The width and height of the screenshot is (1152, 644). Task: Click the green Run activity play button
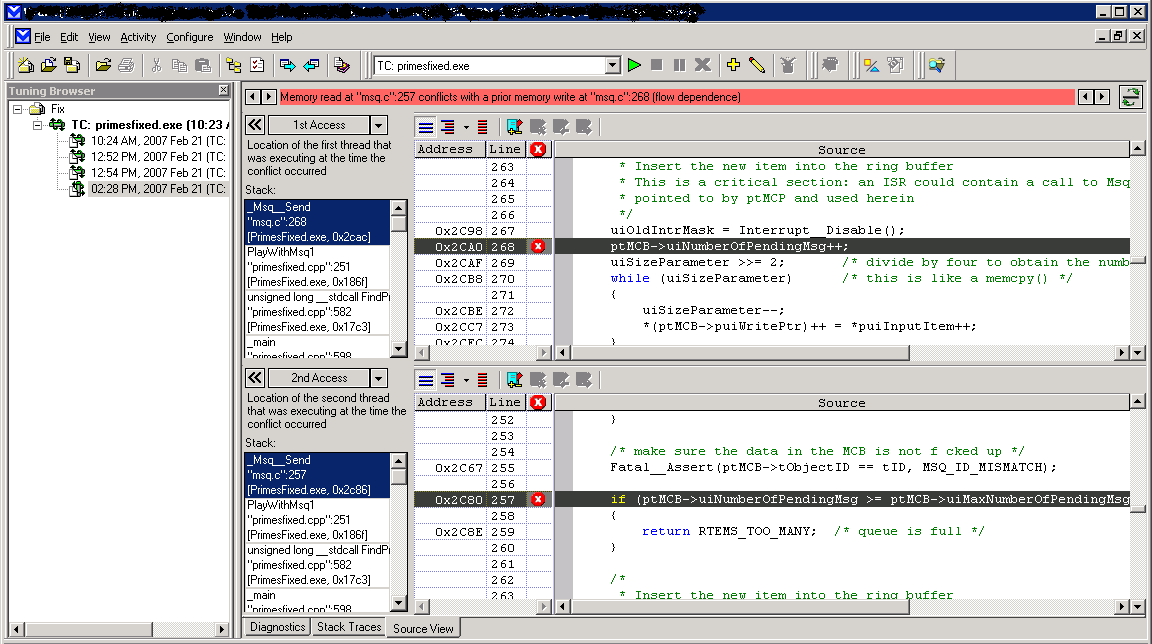tap(634, 65)
